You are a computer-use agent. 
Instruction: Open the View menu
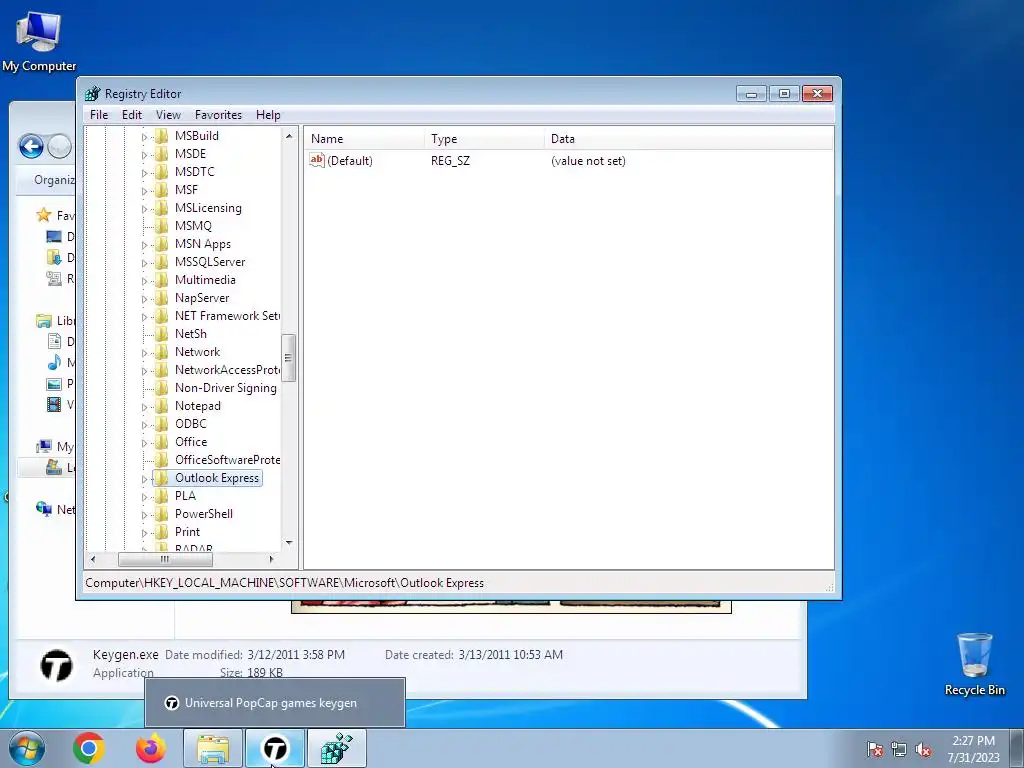(168, 115)
